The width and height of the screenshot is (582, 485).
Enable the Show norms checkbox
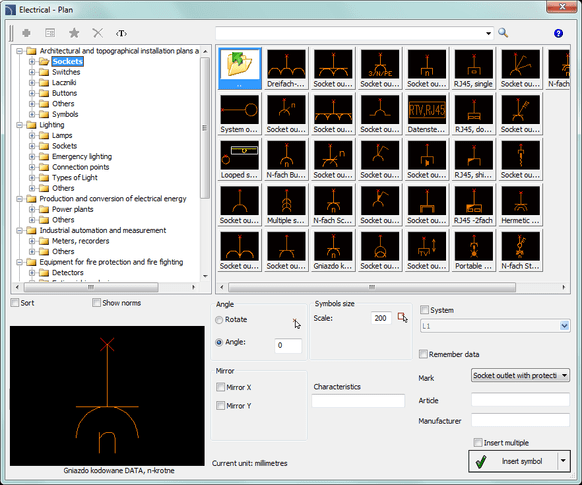[96, 303]
